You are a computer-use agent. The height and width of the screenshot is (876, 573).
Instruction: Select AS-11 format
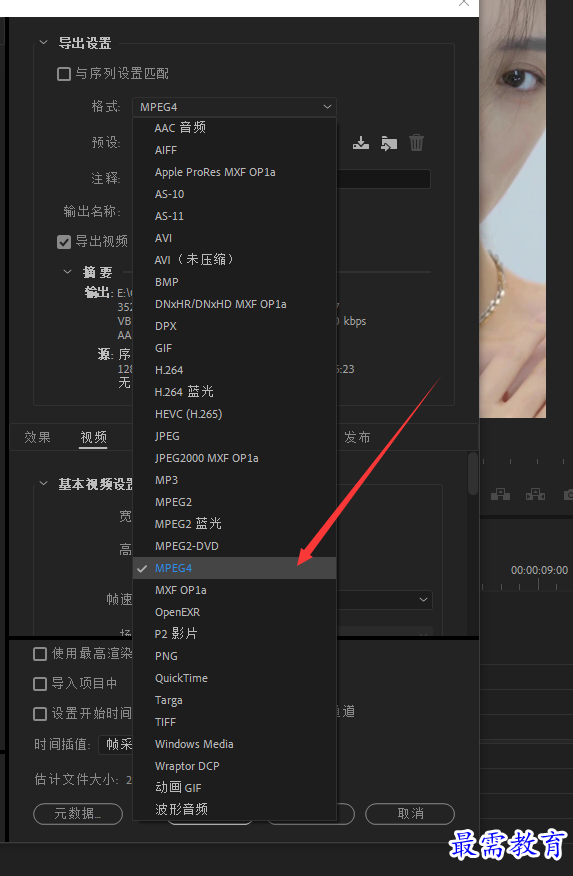234,216
